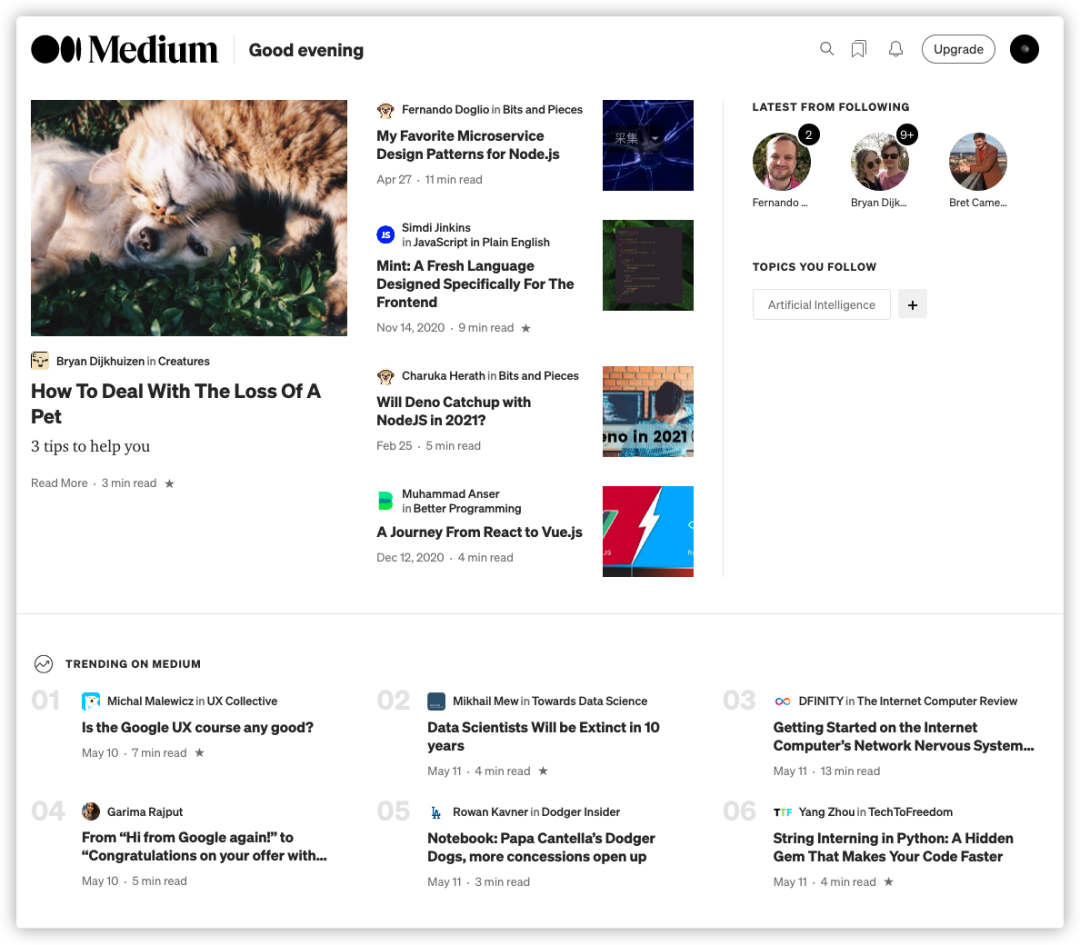Open 'Is the Google UX course any good?'
The image size is (1080, 945).
point(198,727)
